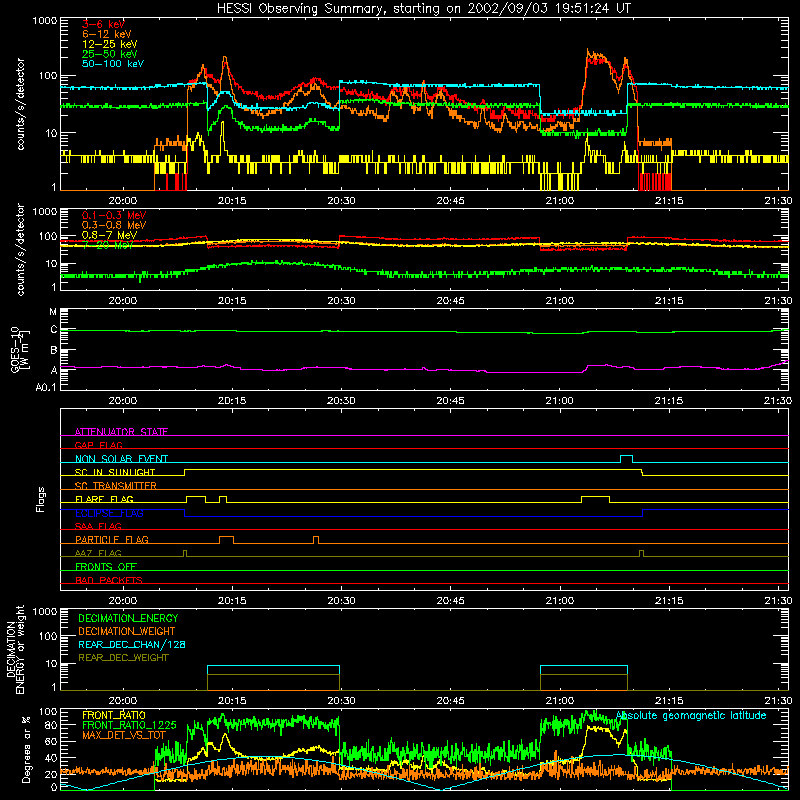This screenshot has width=800, height=800.
Task: Select the 3-6 keV legend label
Action: 104,24
